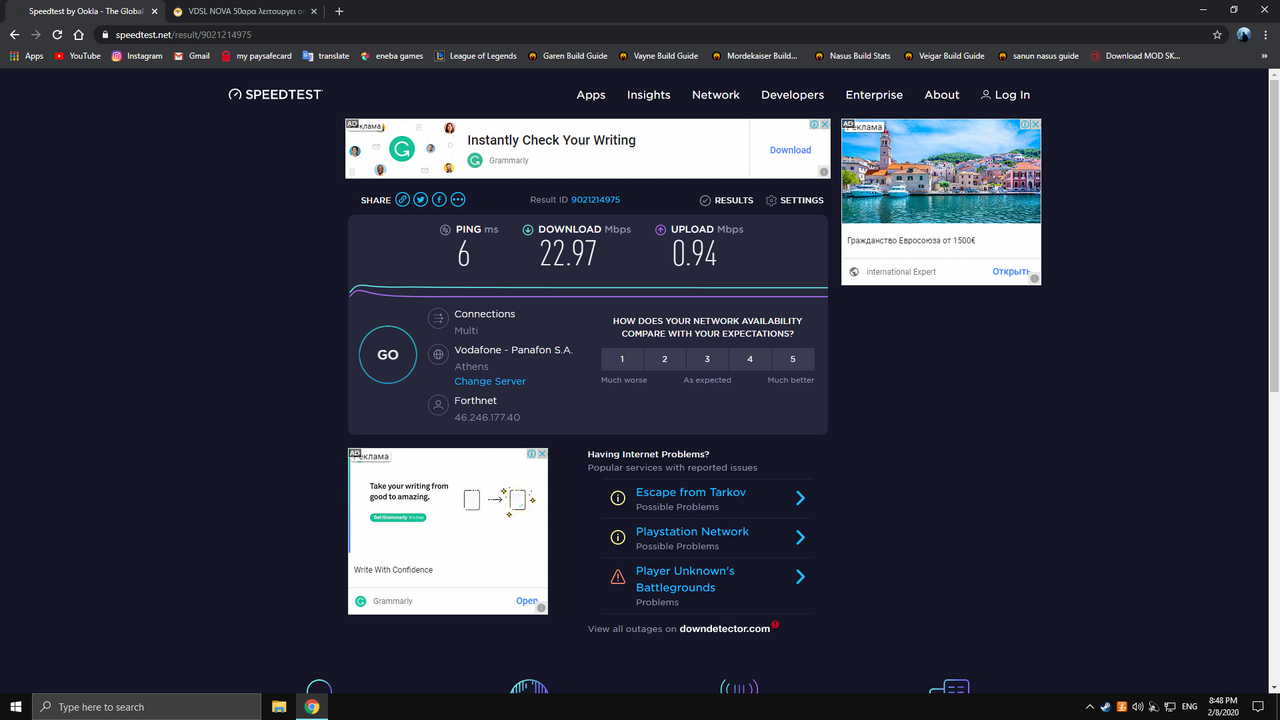
Task: Rate network availability as 4
Action: click(x=750, y=359)
